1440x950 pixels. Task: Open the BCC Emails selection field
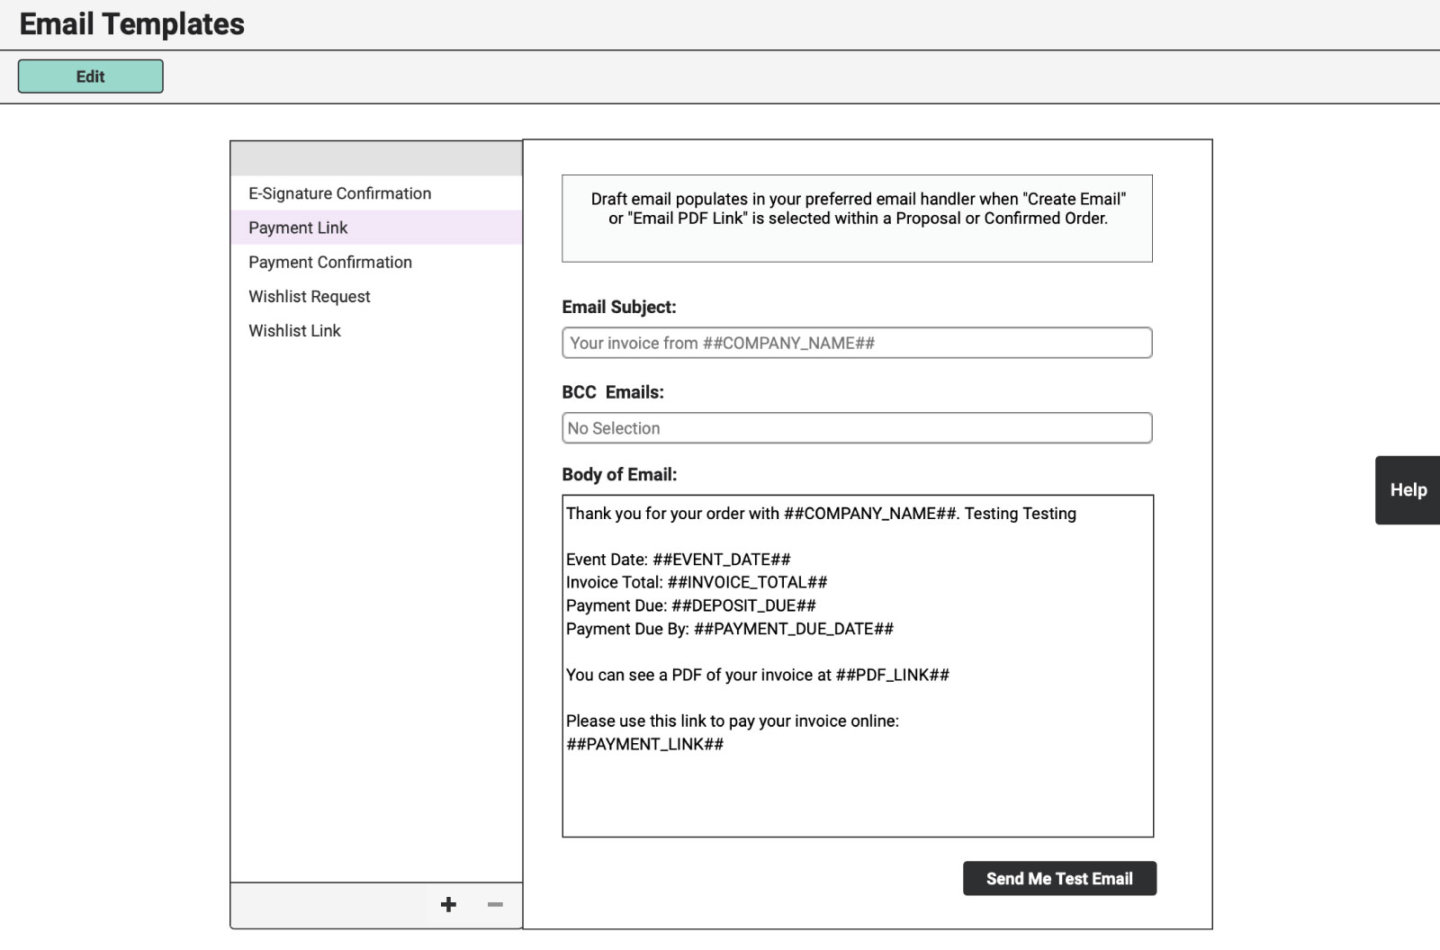point(857,427)
